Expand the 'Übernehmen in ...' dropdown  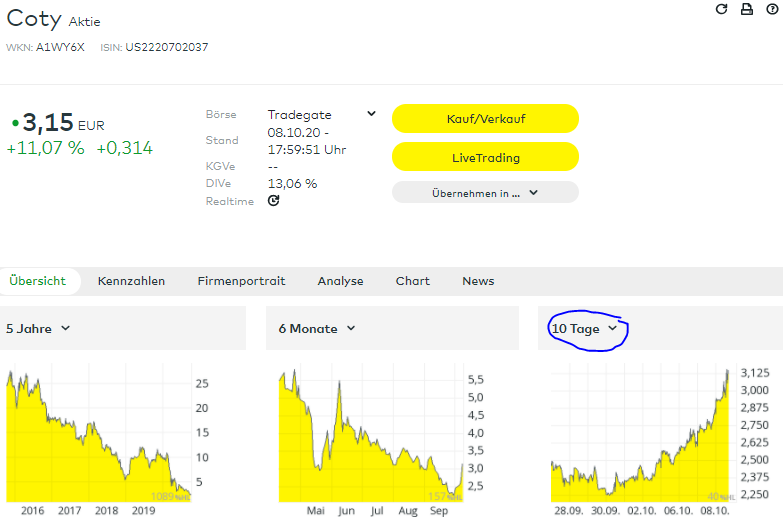(x=485, y=193)
